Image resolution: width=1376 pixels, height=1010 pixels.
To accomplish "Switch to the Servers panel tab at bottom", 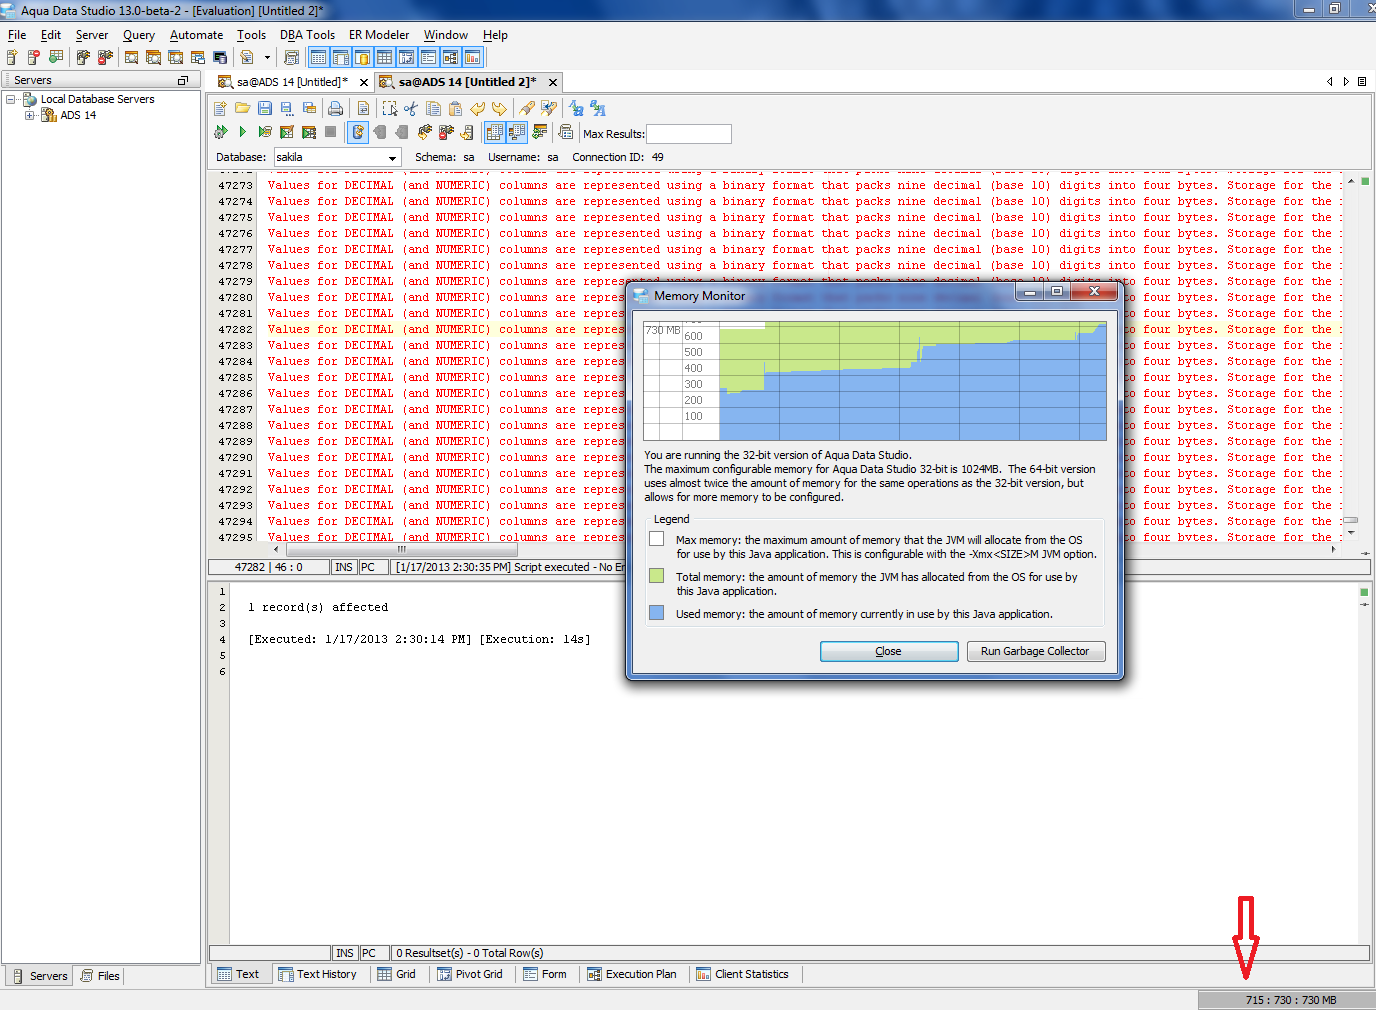I will (x=39, y=976).
